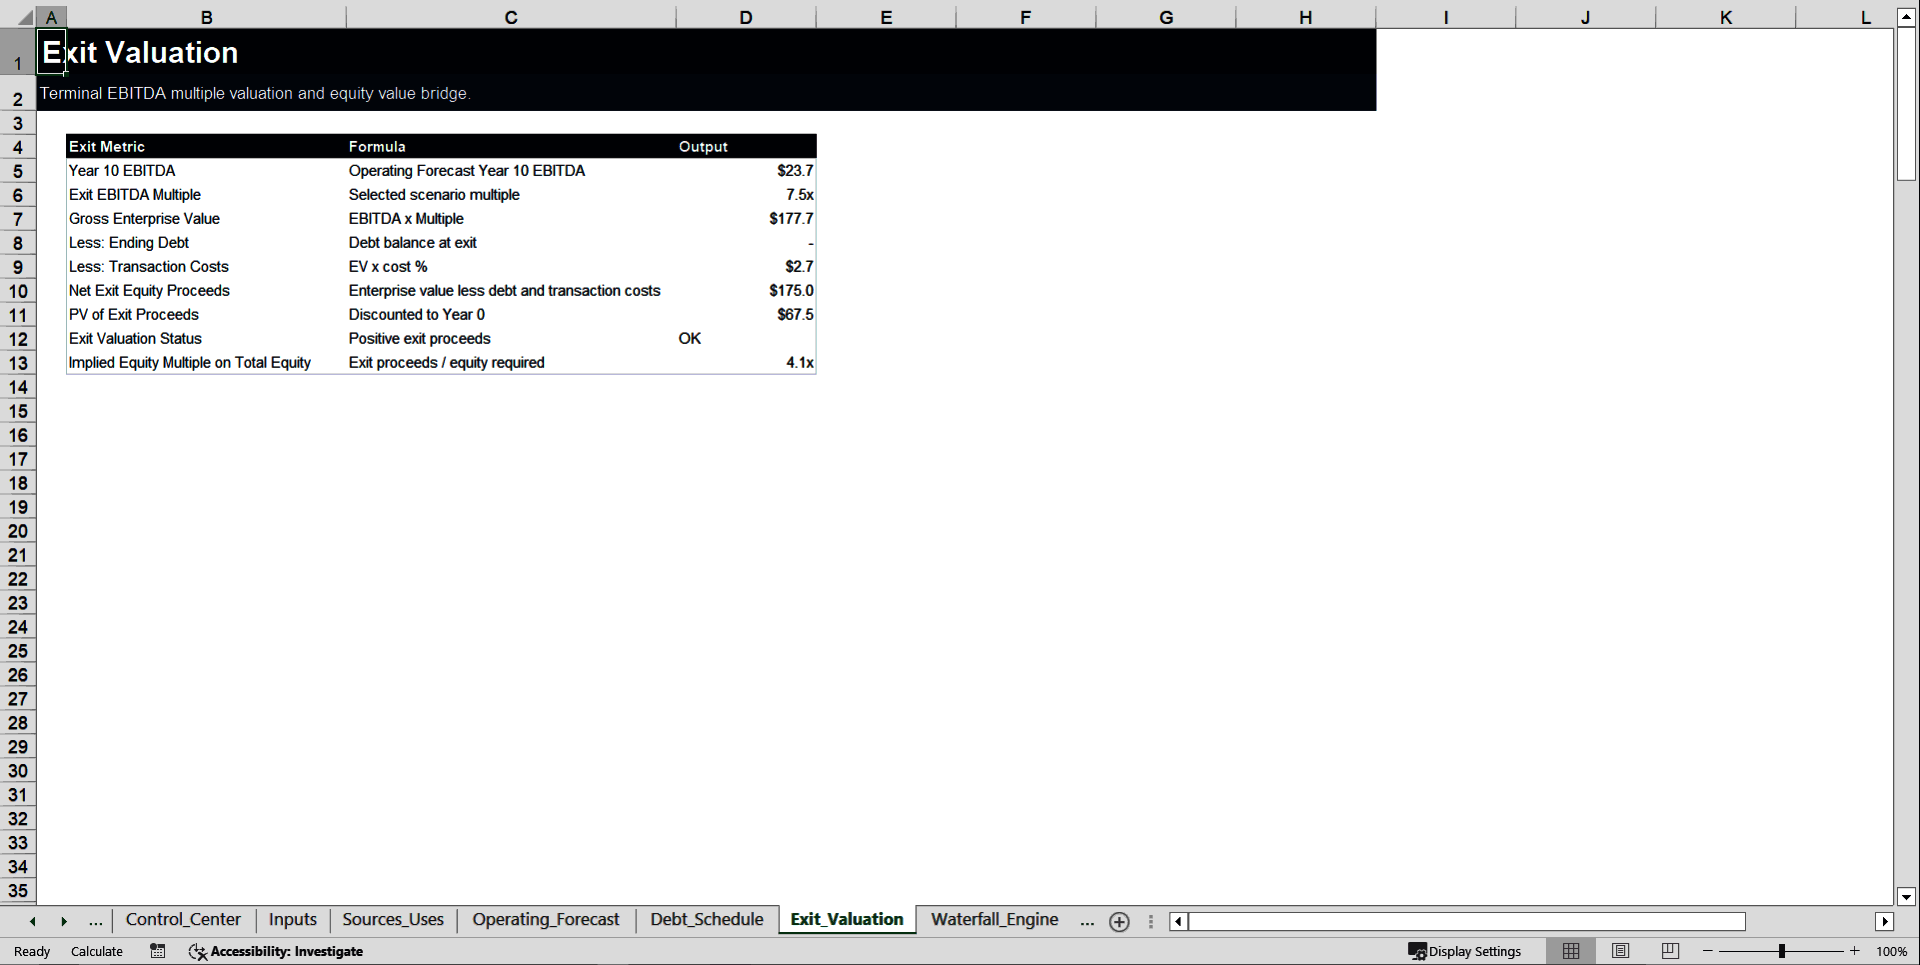Adjust the zoom slider handle

(x=1782, y=951)
